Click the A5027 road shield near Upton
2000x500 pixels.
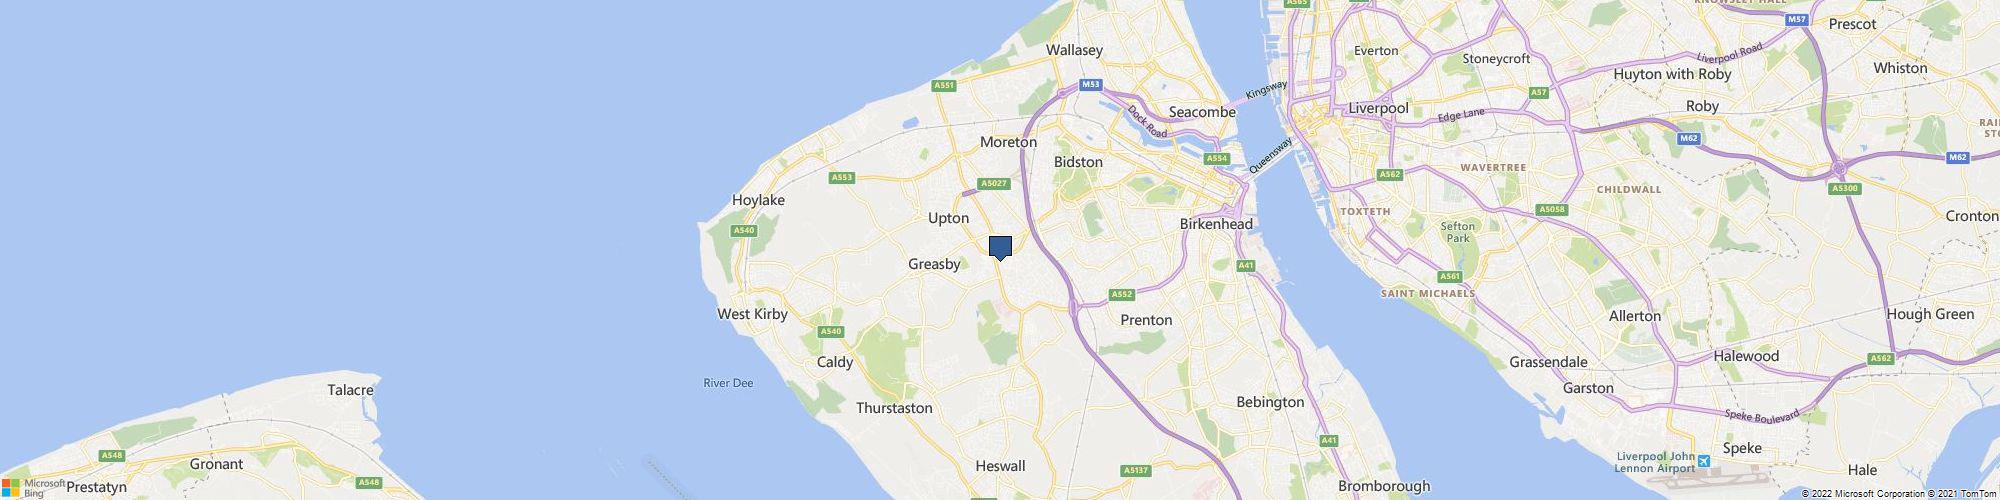coord(993,184)
